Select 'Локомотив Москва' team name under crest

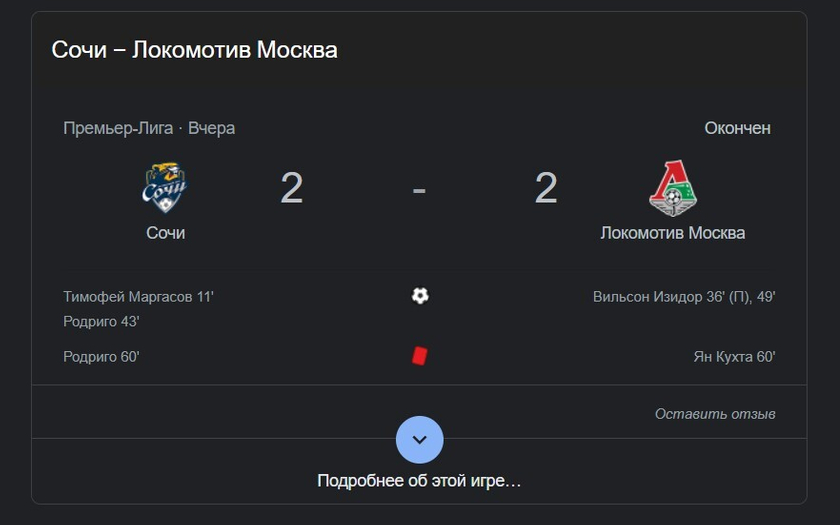(673, 233)
